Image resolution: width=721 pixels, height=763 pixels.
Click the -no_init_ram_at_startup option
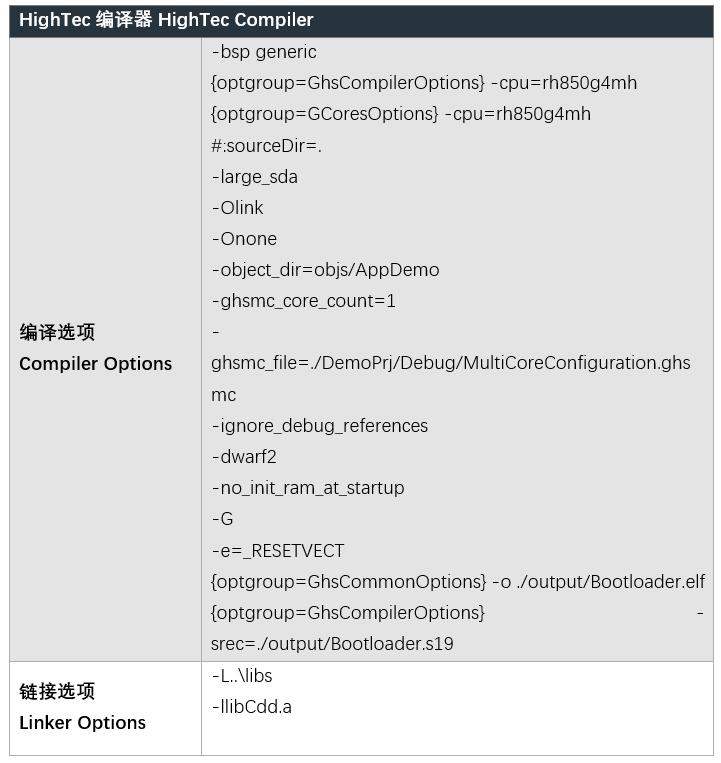click(x=308, y=489)
